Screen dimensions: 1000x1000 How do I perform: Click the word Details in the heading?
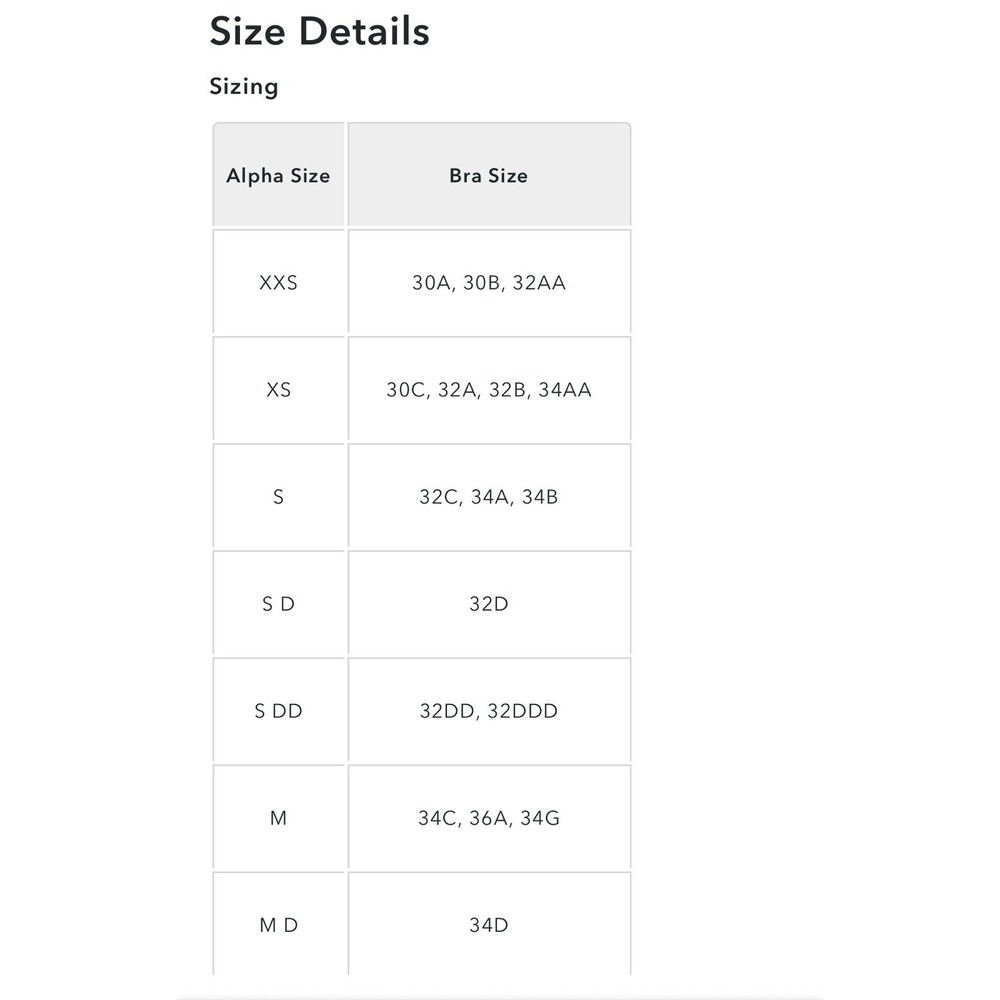[x=364, y=31]
